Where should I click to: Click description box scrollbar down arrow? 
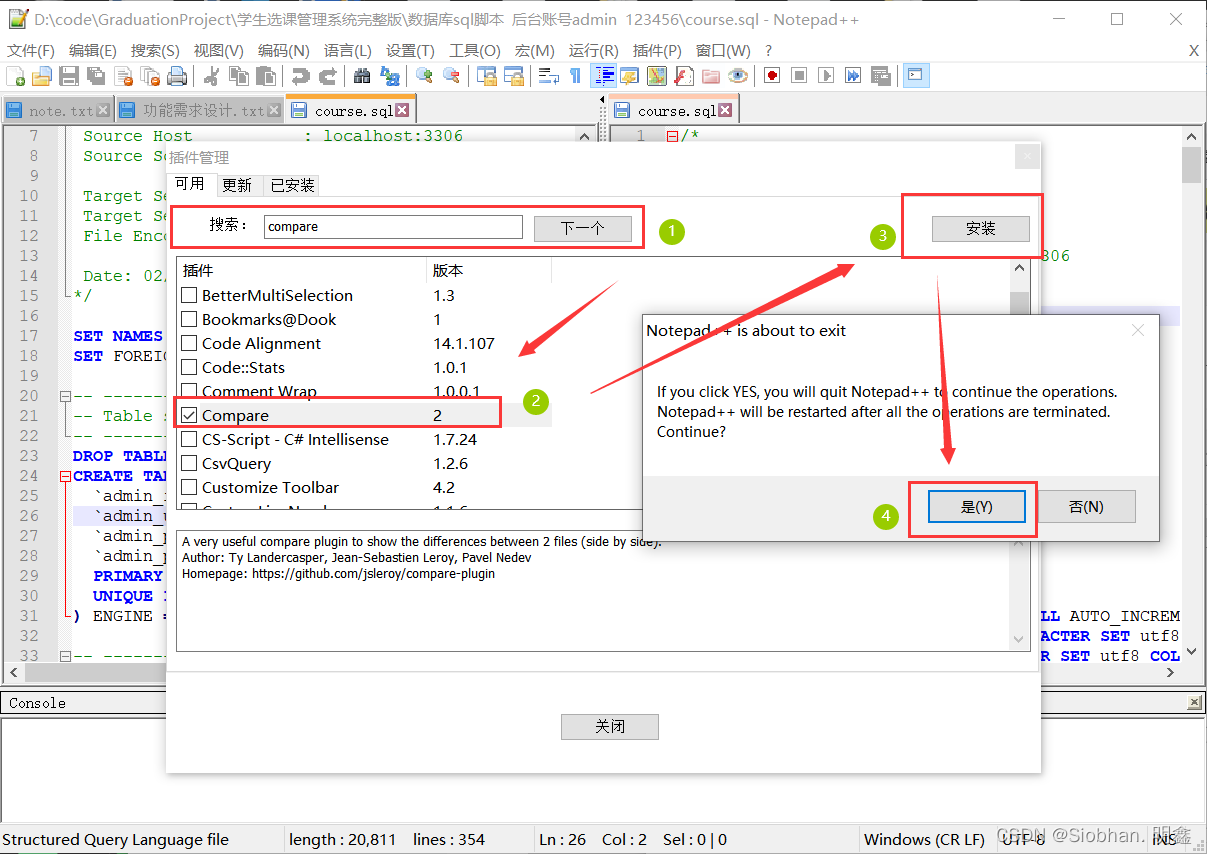pyautogui.click(x=1019, y=640)
